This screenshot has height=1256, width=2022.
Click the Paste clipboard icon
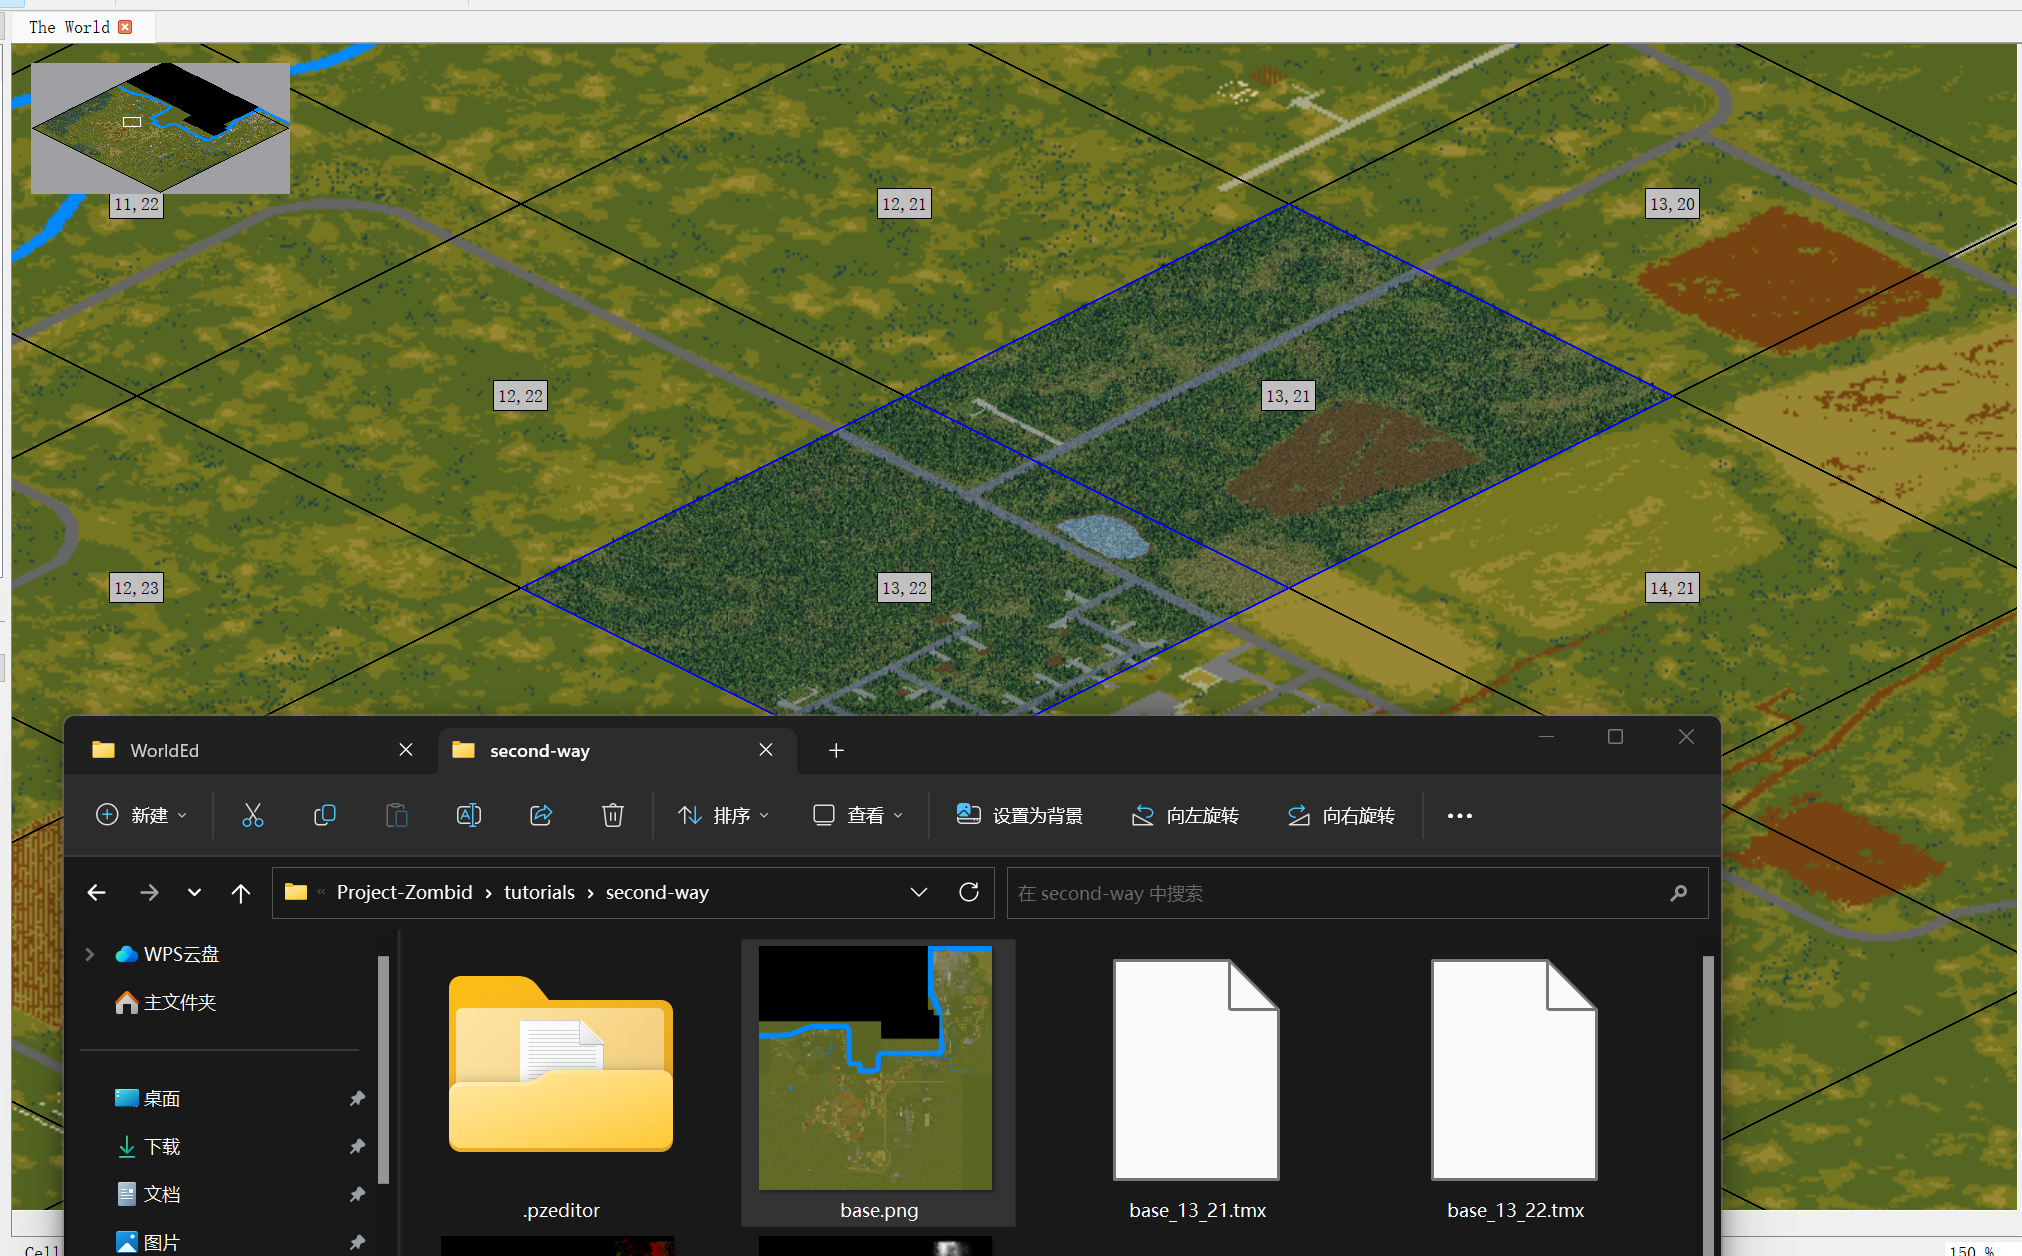point(397,815)
